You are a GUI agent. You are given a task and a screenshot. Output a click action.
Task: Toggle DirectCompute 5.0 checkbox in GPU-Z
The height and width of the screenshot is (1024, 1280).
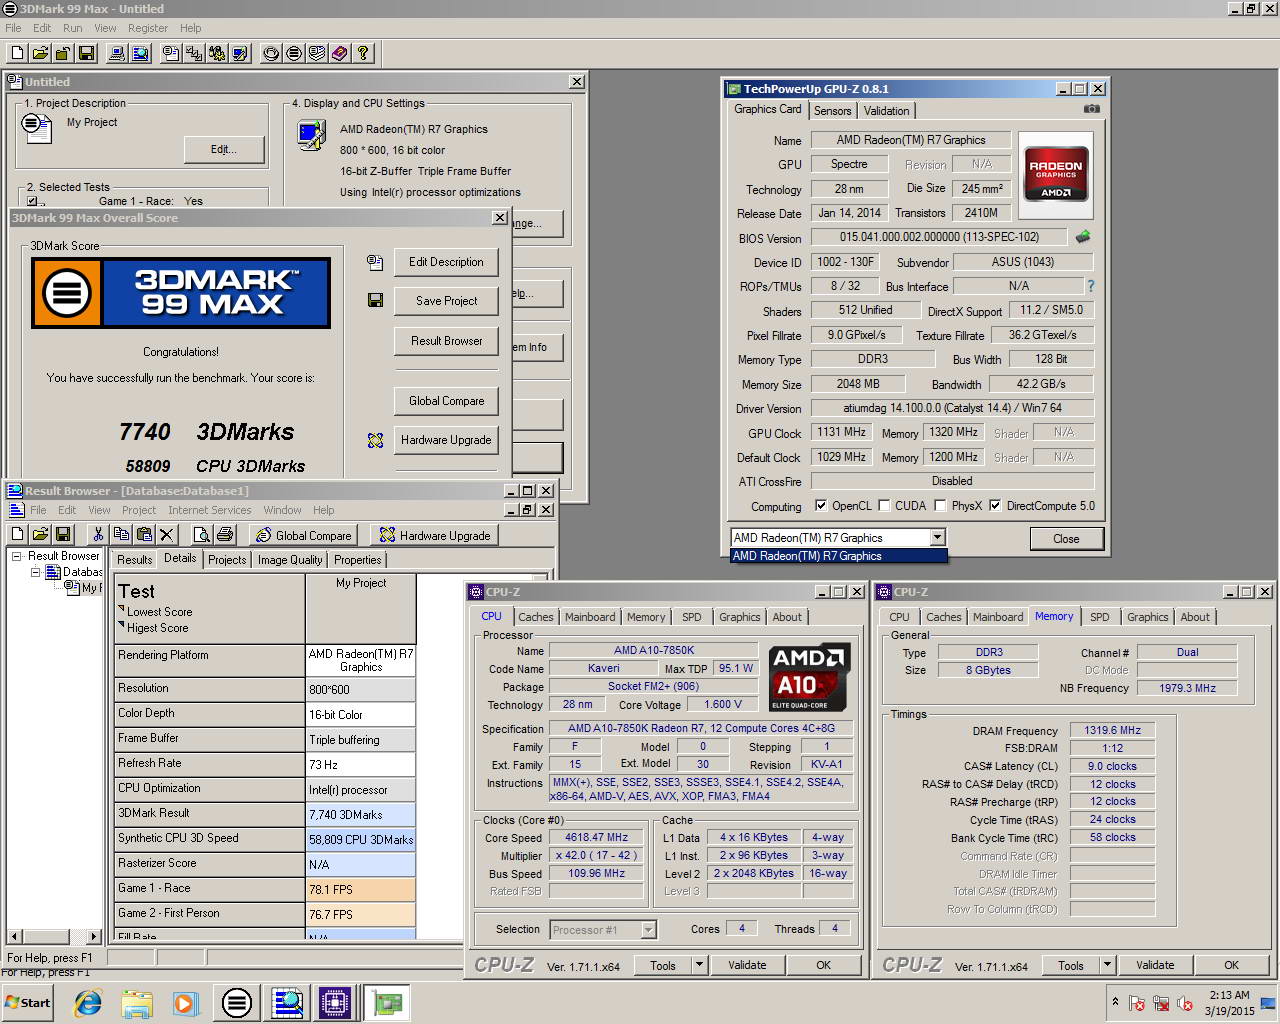pos(995,506)
